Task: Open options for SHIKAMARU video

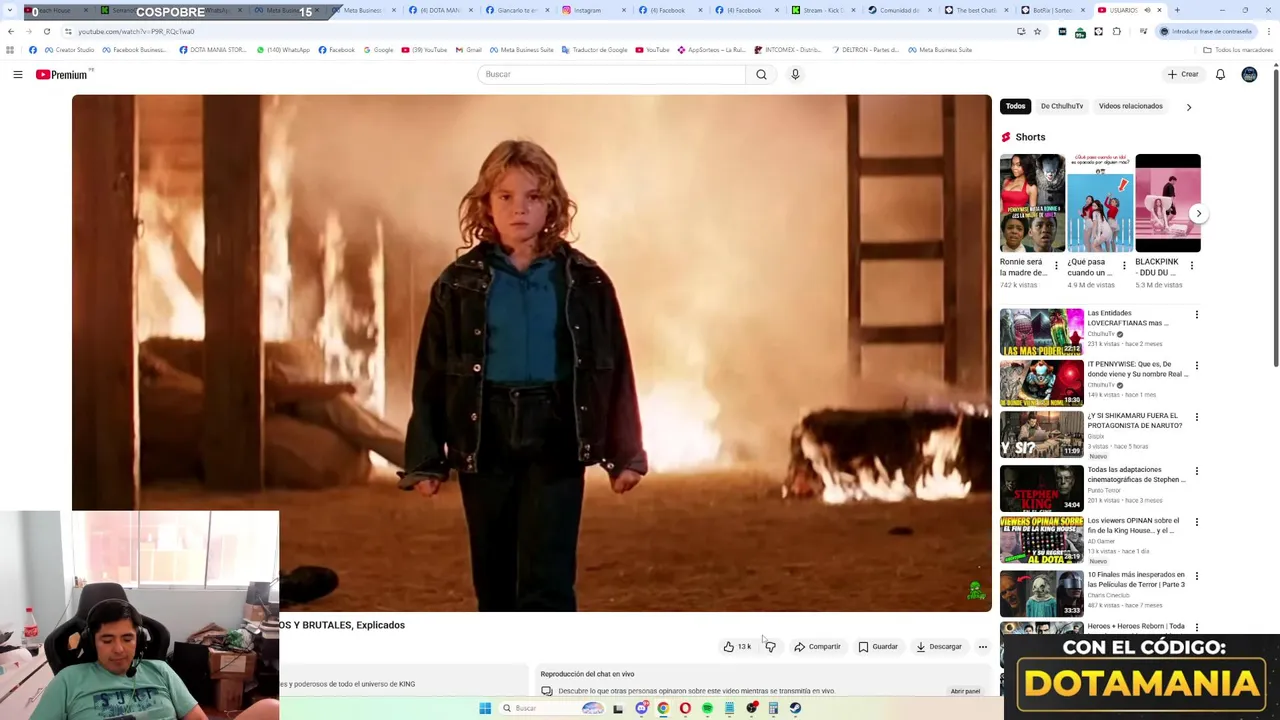Action: pos(1196,417)
